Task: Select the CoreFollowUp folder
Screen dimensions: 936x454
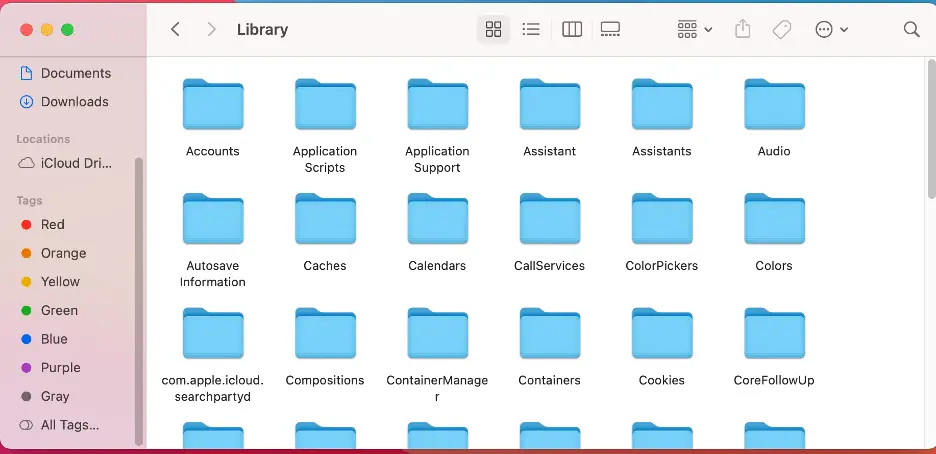Action: tap(774, 347)
